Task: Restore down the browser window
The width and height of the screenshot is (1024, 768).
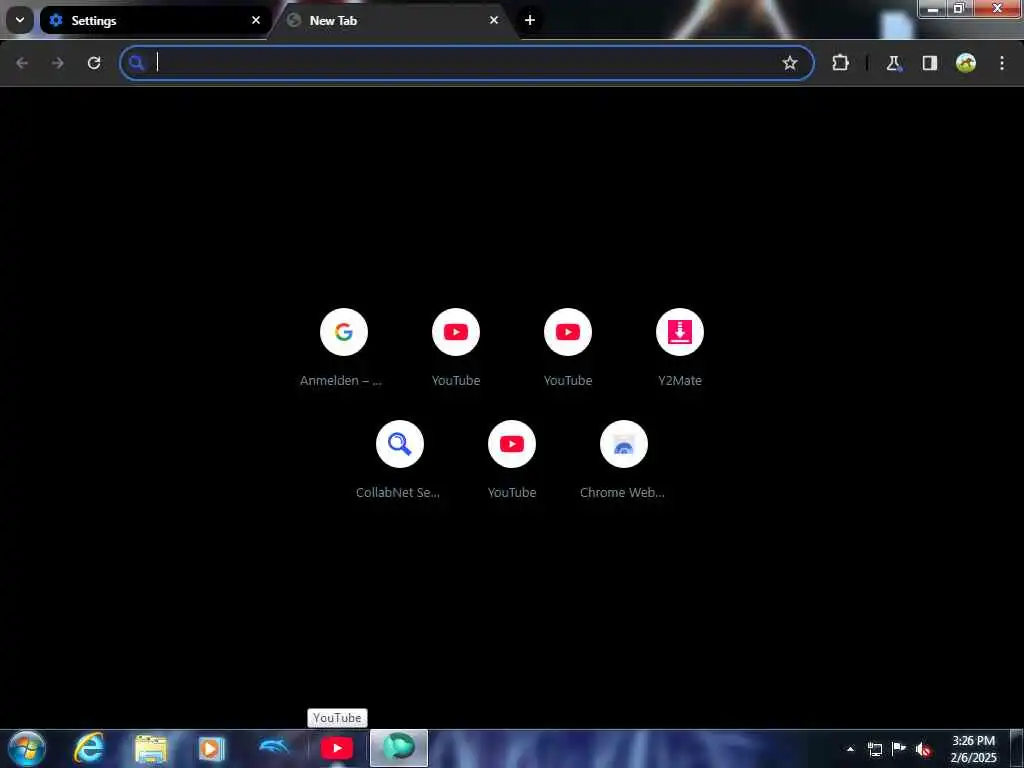Action: [x=959, y=8]
